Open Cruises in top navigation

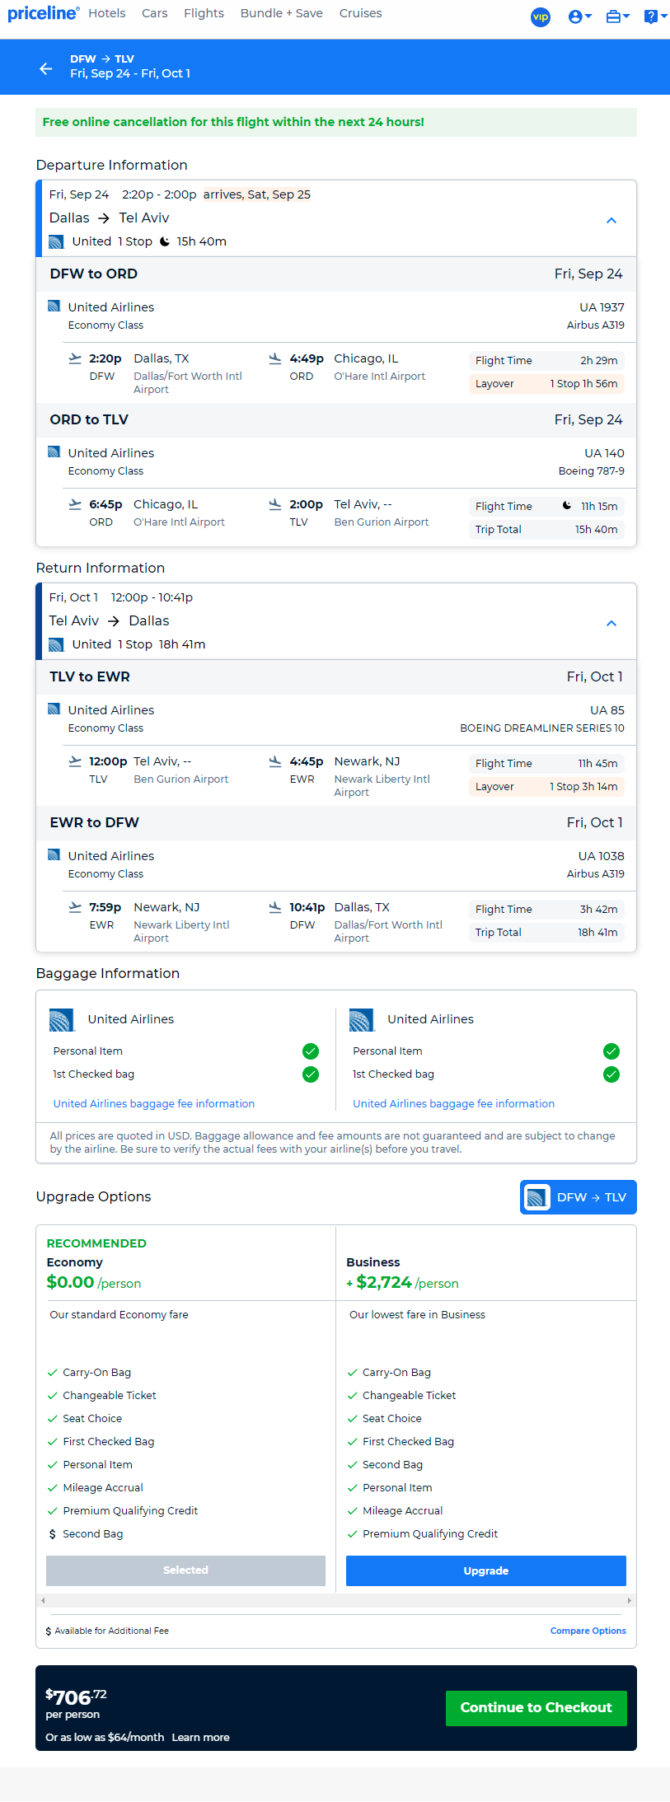tap(360, 13)
